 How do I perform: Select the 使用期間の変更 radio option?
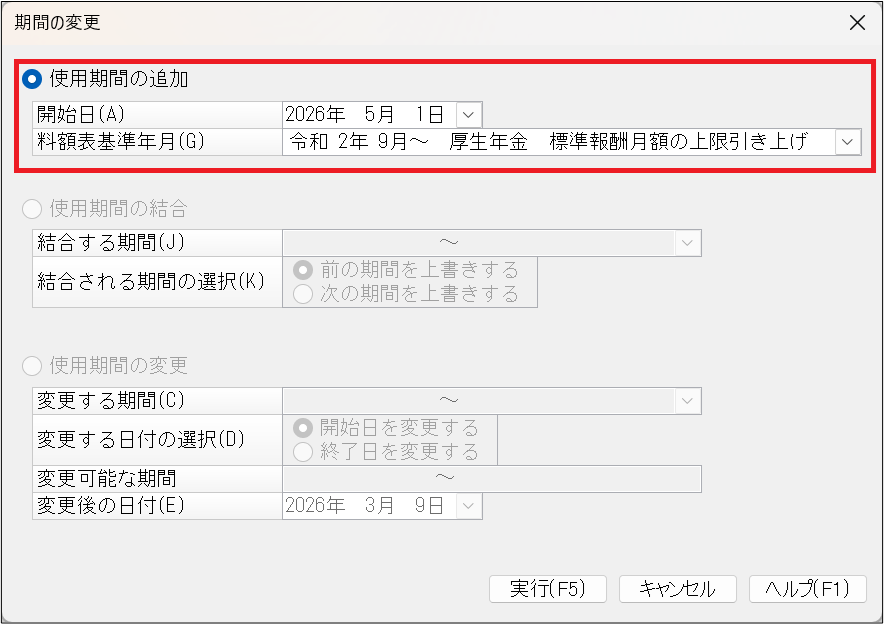point(32,365)
